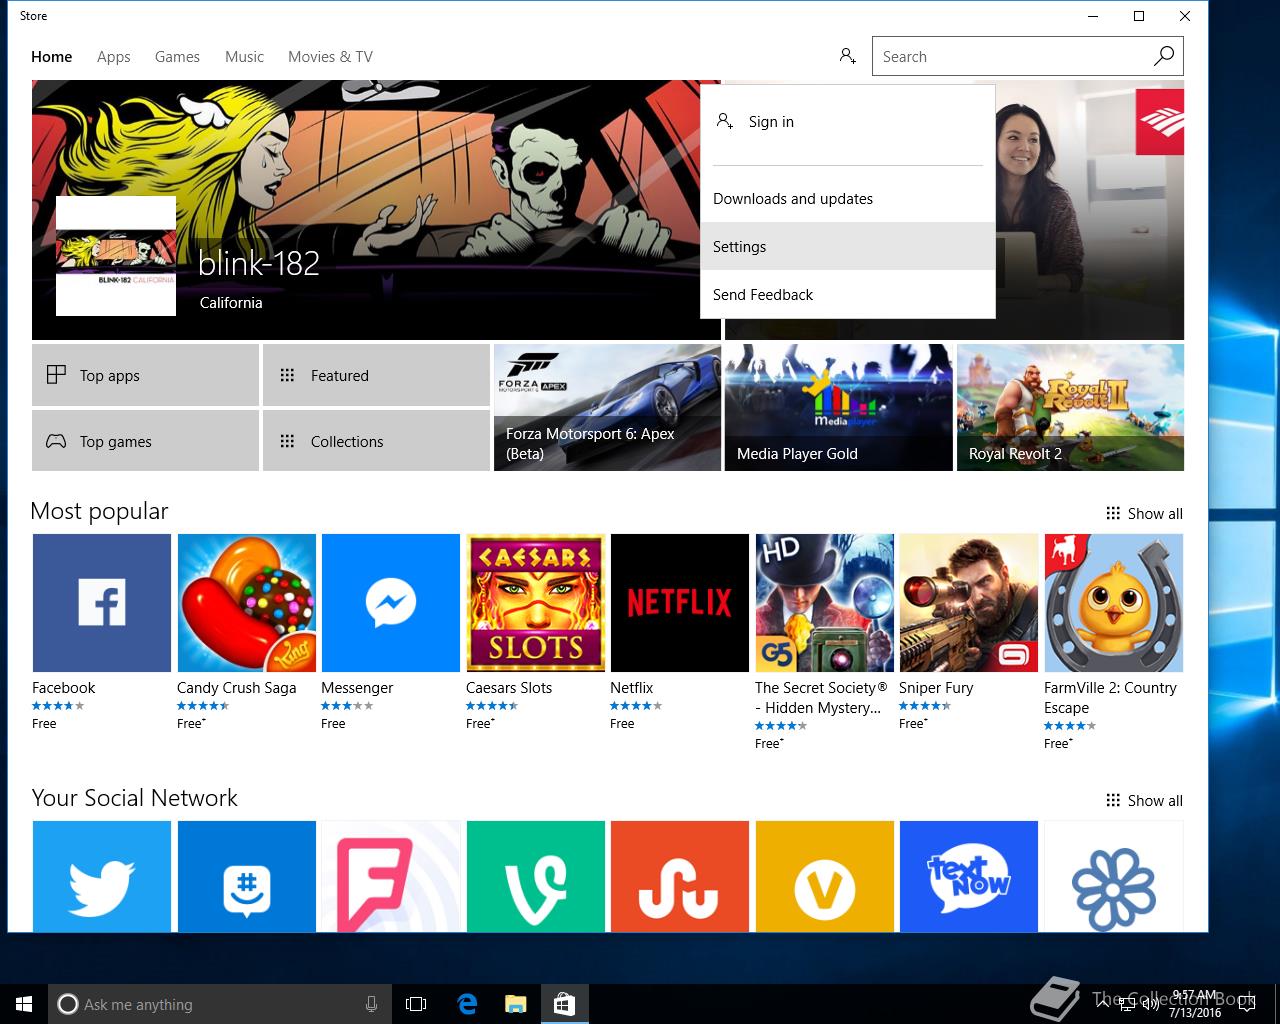1280x1024 pixels.
Task: Open the Sniper Fury app tile
Action: pos(969,602)
